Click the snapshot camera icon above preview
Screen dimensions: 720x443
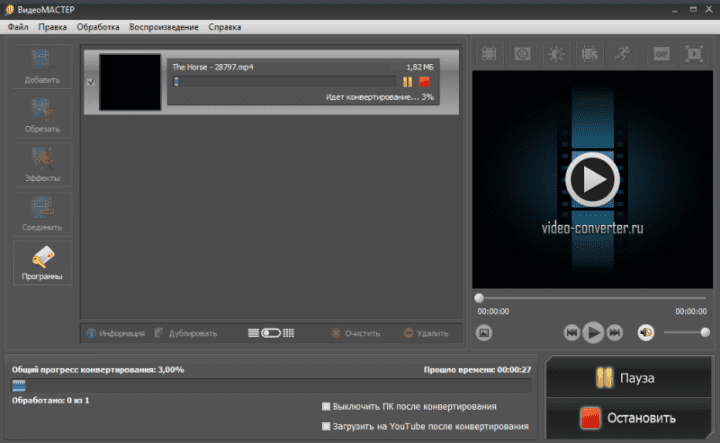point(523,54)
